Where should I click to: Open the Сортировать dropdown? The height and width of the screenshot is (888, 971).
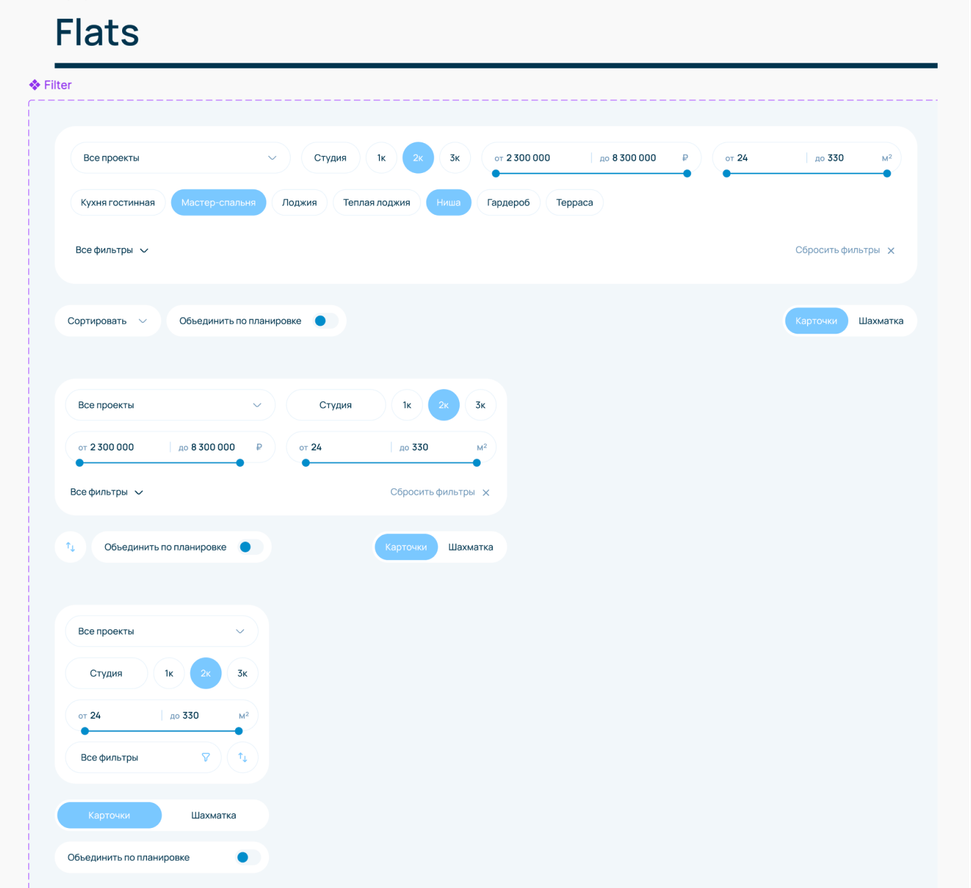[108, 321]
